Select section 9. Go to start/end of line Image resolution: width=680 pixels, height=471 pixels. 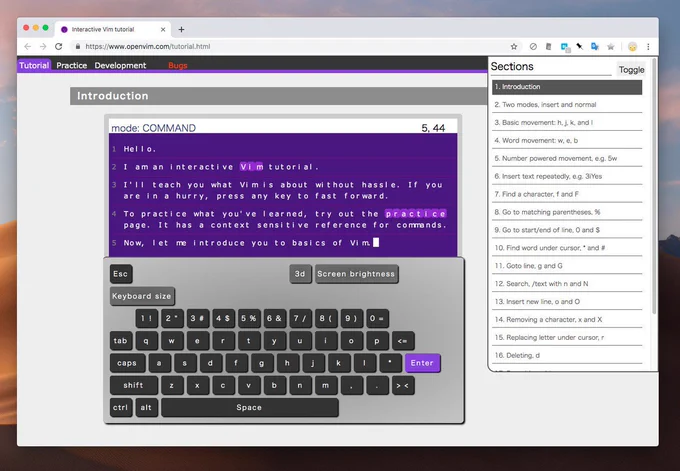pyautogui.click(x=567, y=230)
